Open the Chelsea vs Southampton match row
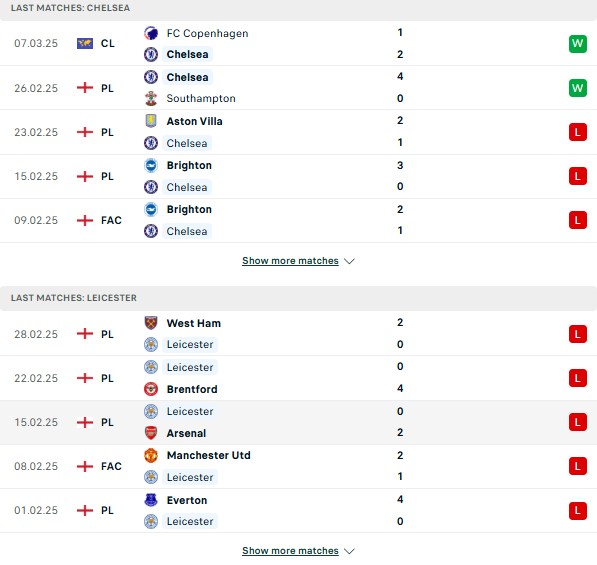This screenshot has width=597, height=565. click(298, 88)
